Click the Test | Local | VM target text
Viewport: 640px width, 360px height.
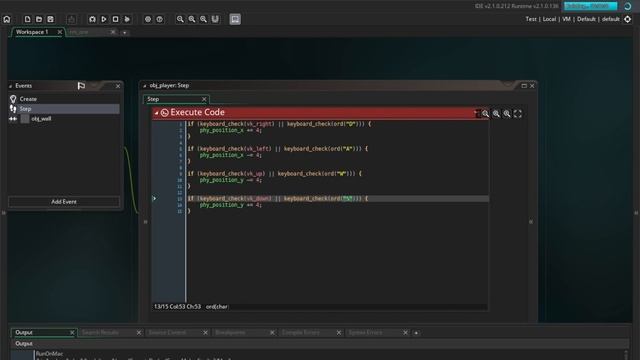click(572, 19)
